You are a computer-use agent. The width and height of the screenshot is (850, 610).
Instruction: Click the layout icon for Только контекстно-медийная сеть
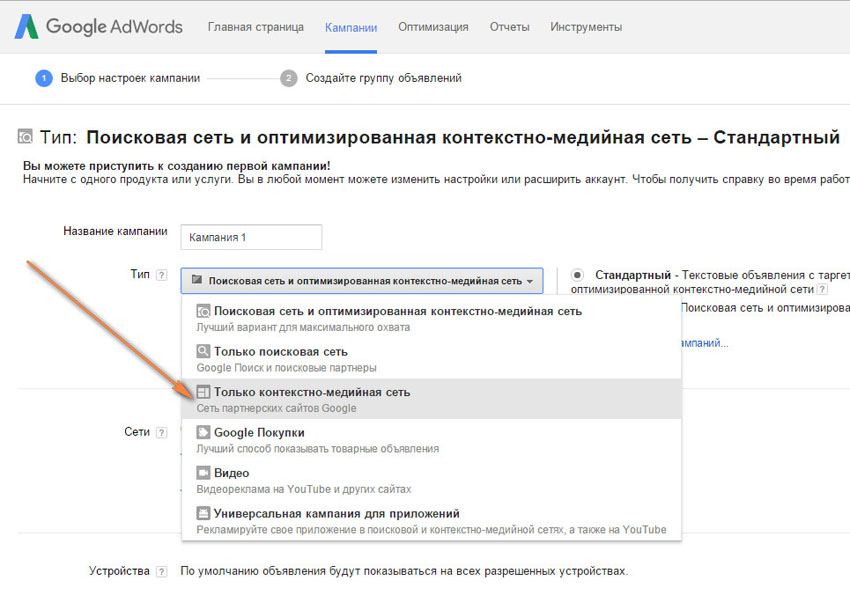tap(203, 392)
